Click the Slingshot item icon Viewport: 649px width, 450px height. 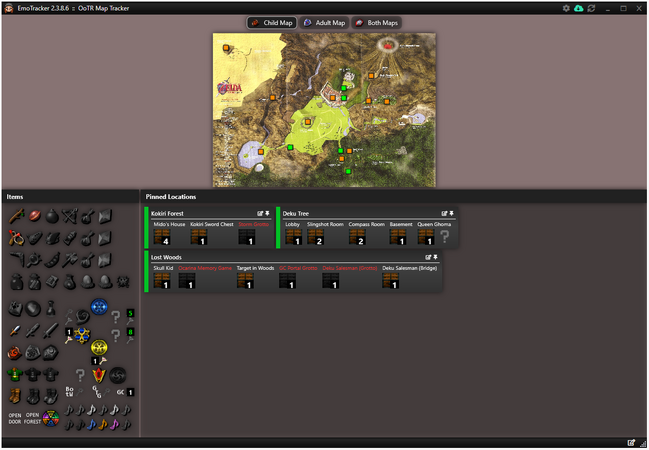tap(16, 238)
